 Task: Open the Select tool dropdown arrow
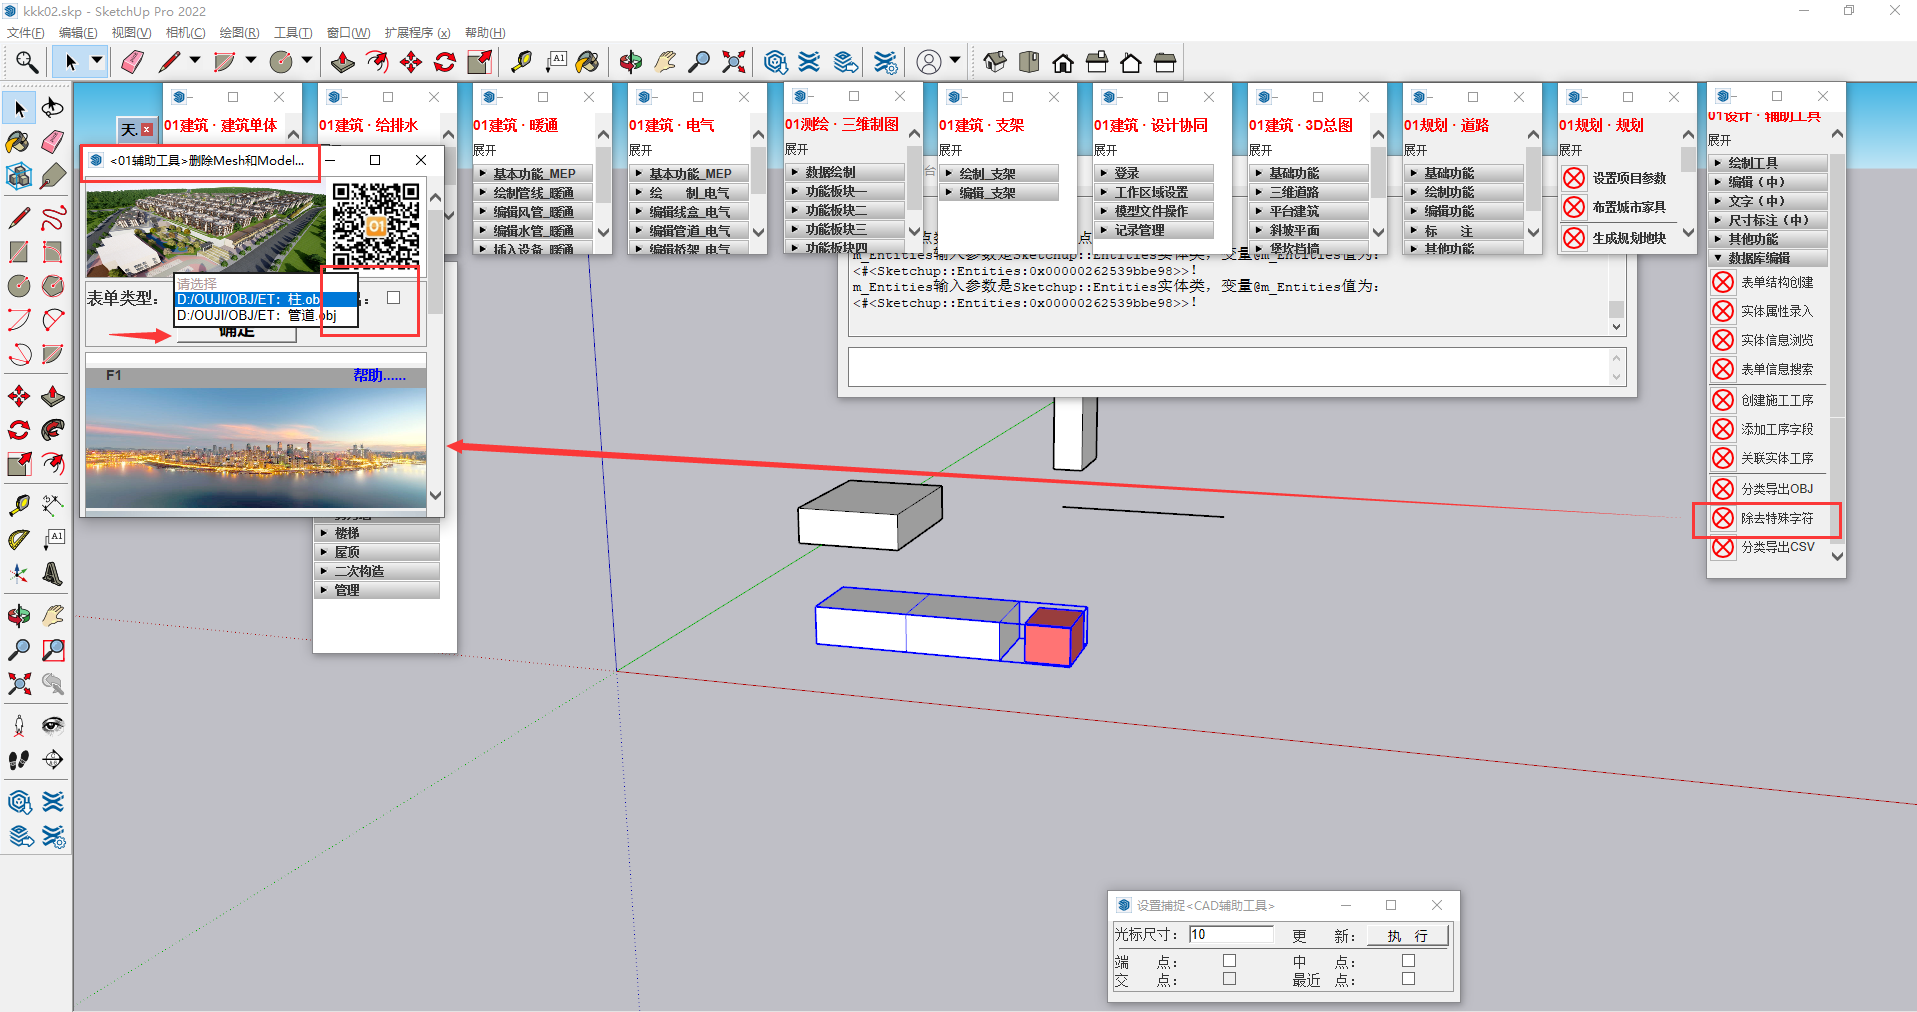tap(97, 61)
